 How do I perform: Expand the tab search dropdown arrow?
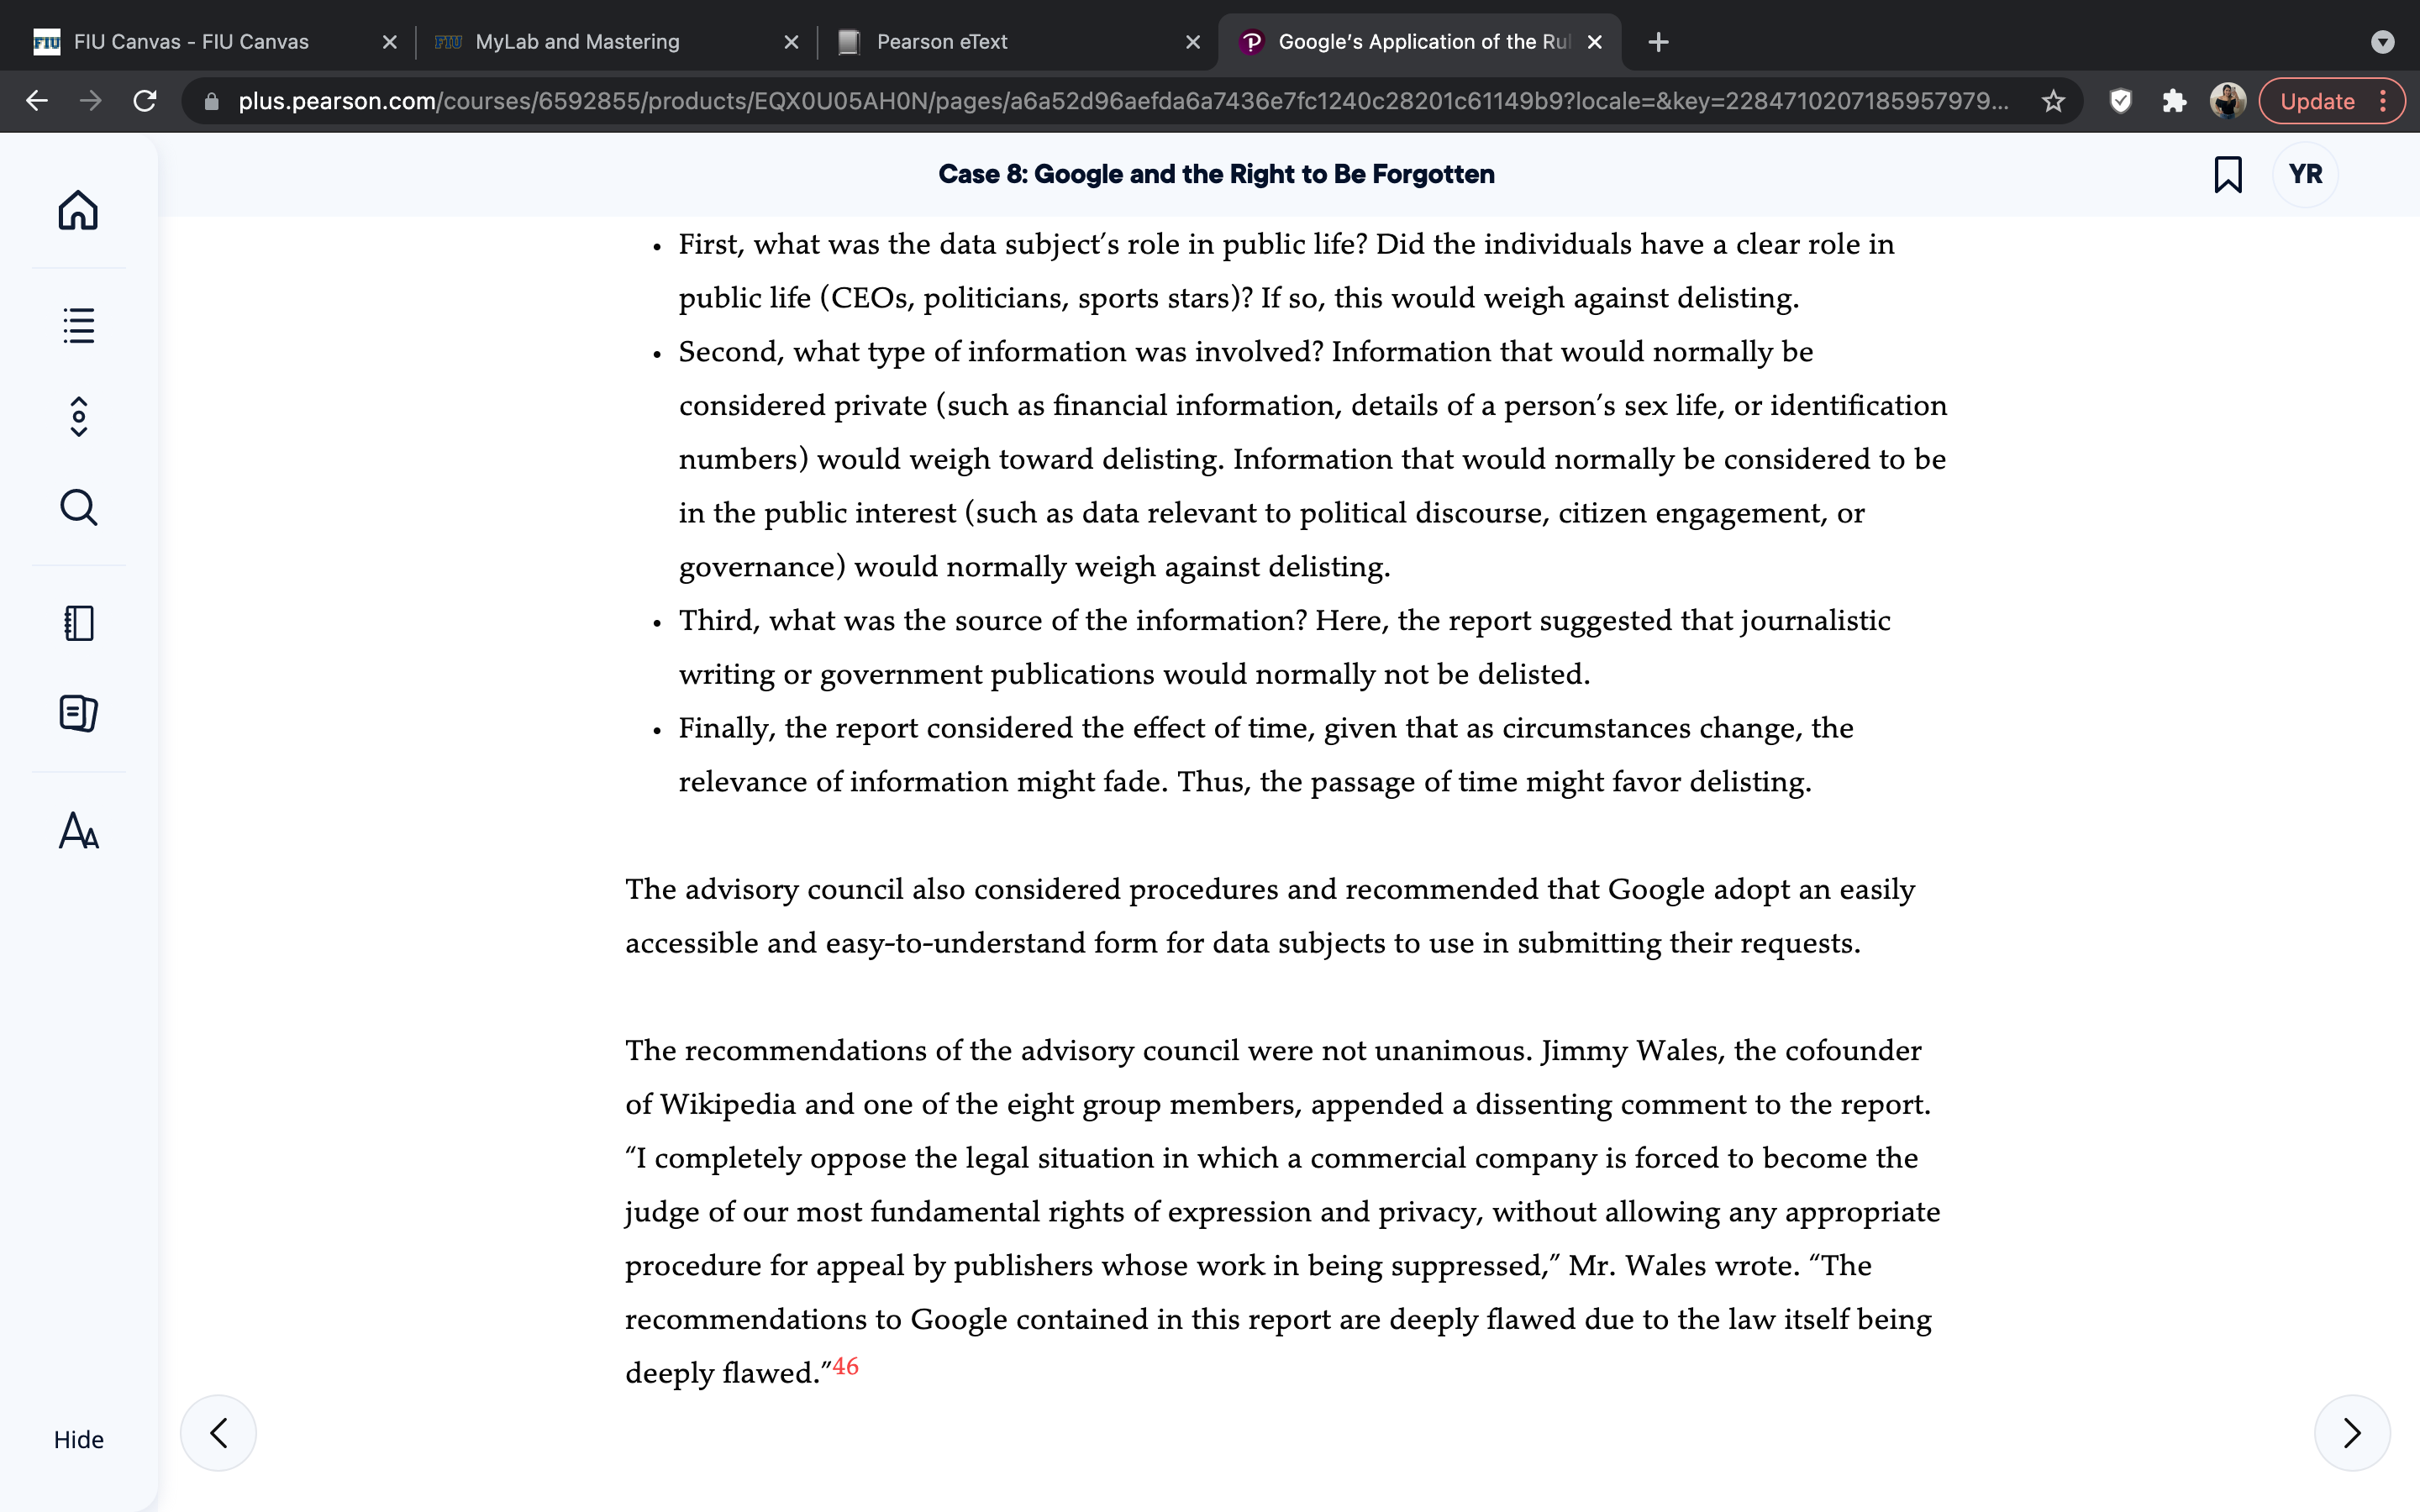click(2383, 42)
